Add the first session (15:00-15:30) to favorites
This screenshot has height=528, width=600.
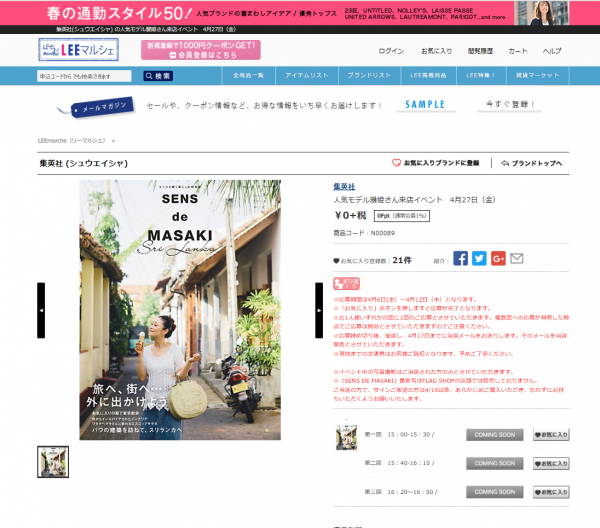point(550,435)
